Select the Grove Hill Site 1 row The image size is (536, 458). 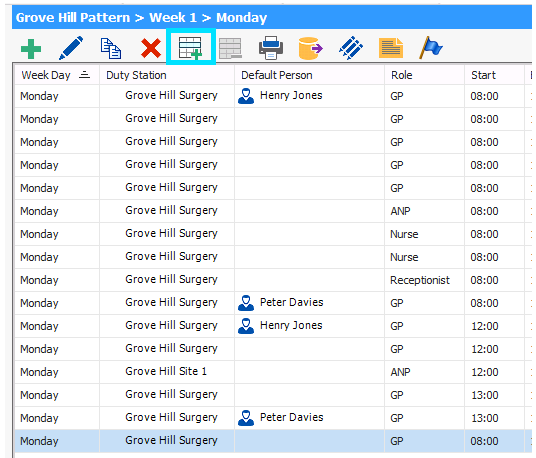click(273, 372)
